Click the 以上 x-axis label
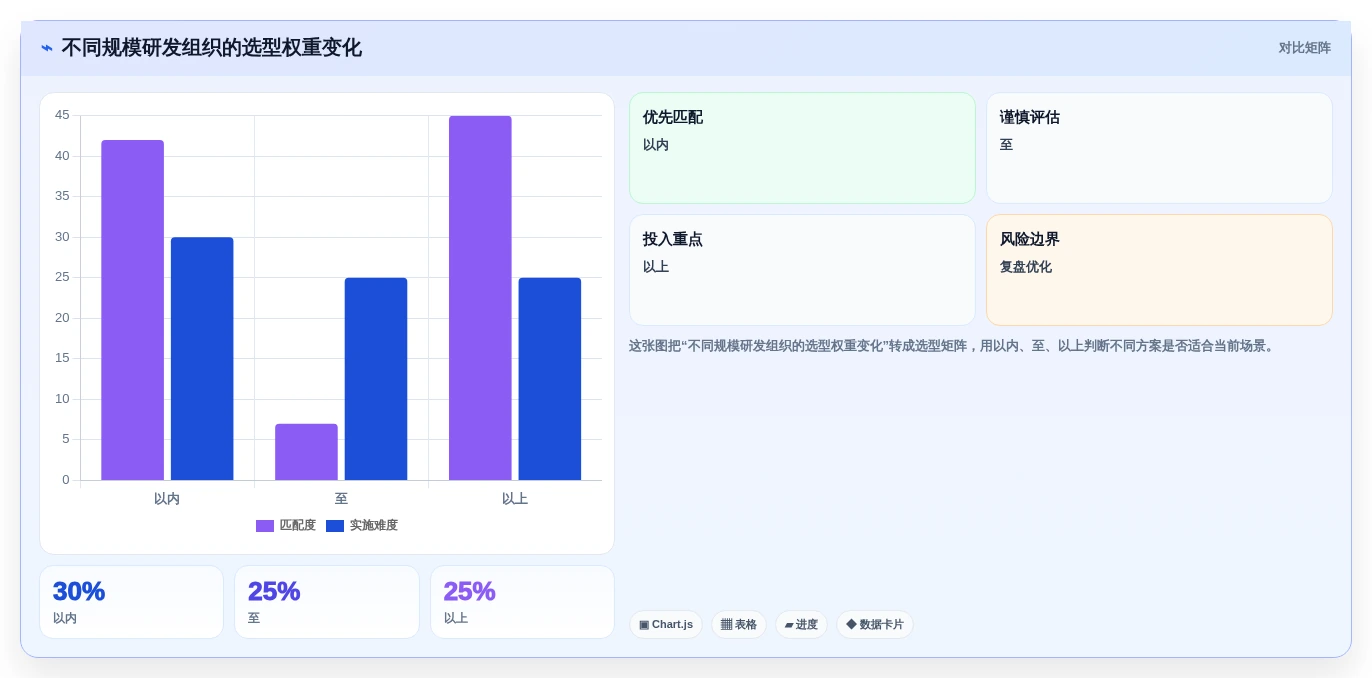Image resolution: width=1372 pixels, height=678 pixels. coord(515,498)
